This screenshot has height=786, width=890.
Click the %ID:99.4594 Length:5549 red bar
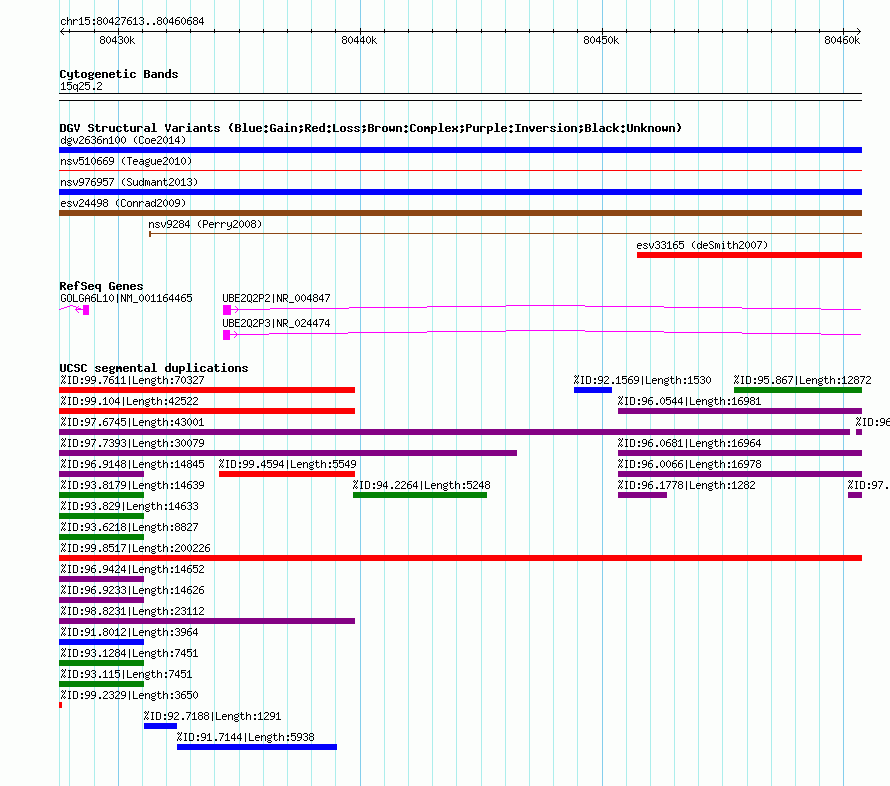[x=287, y=474]
